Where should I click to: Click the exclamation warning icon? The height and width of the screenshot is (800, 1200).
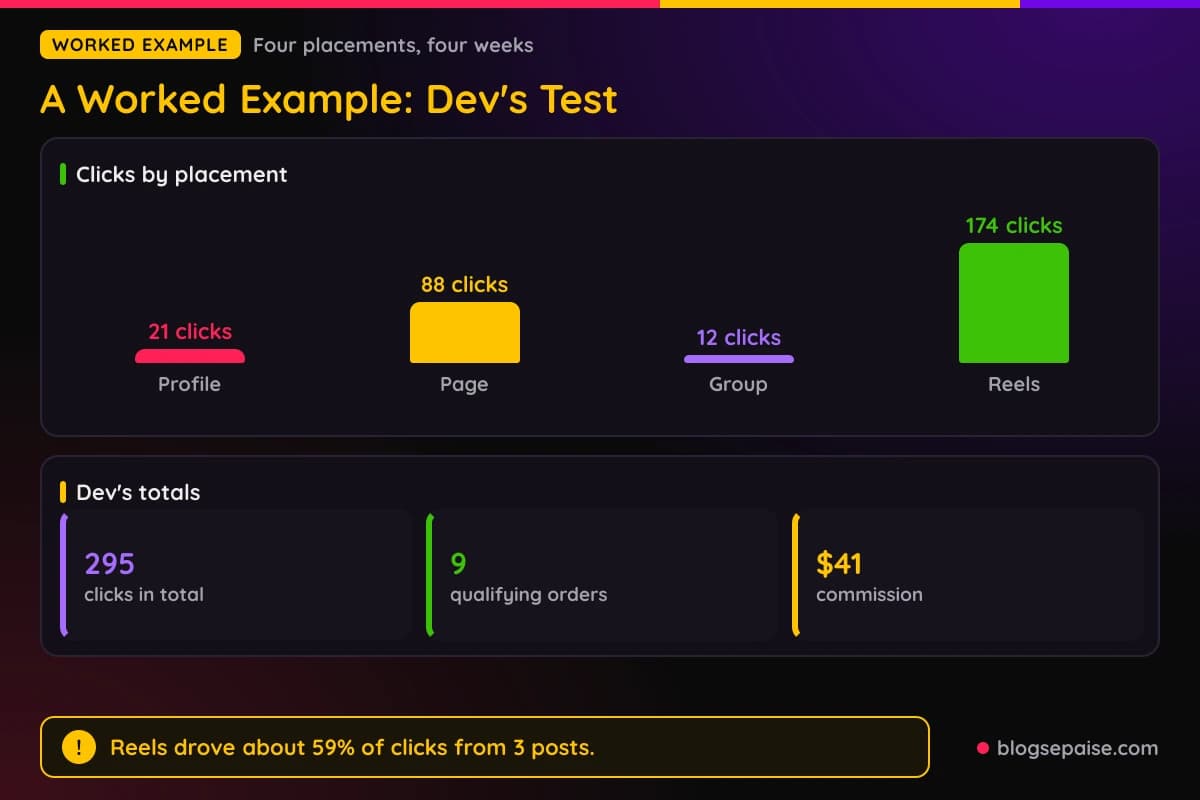[79, 747]
